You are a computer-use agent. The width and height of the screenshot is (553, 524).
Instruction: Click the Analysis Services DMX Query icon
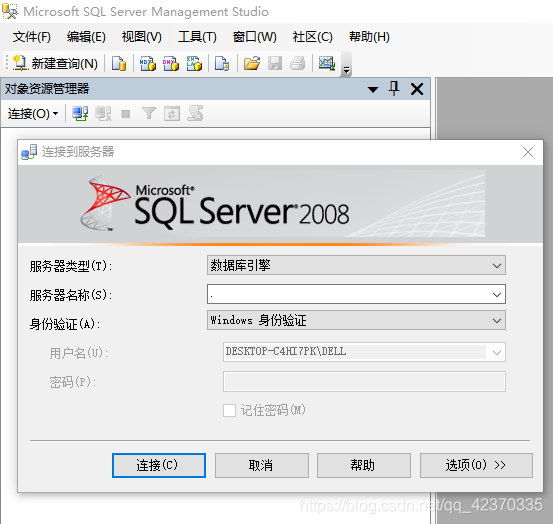(171, 64)
